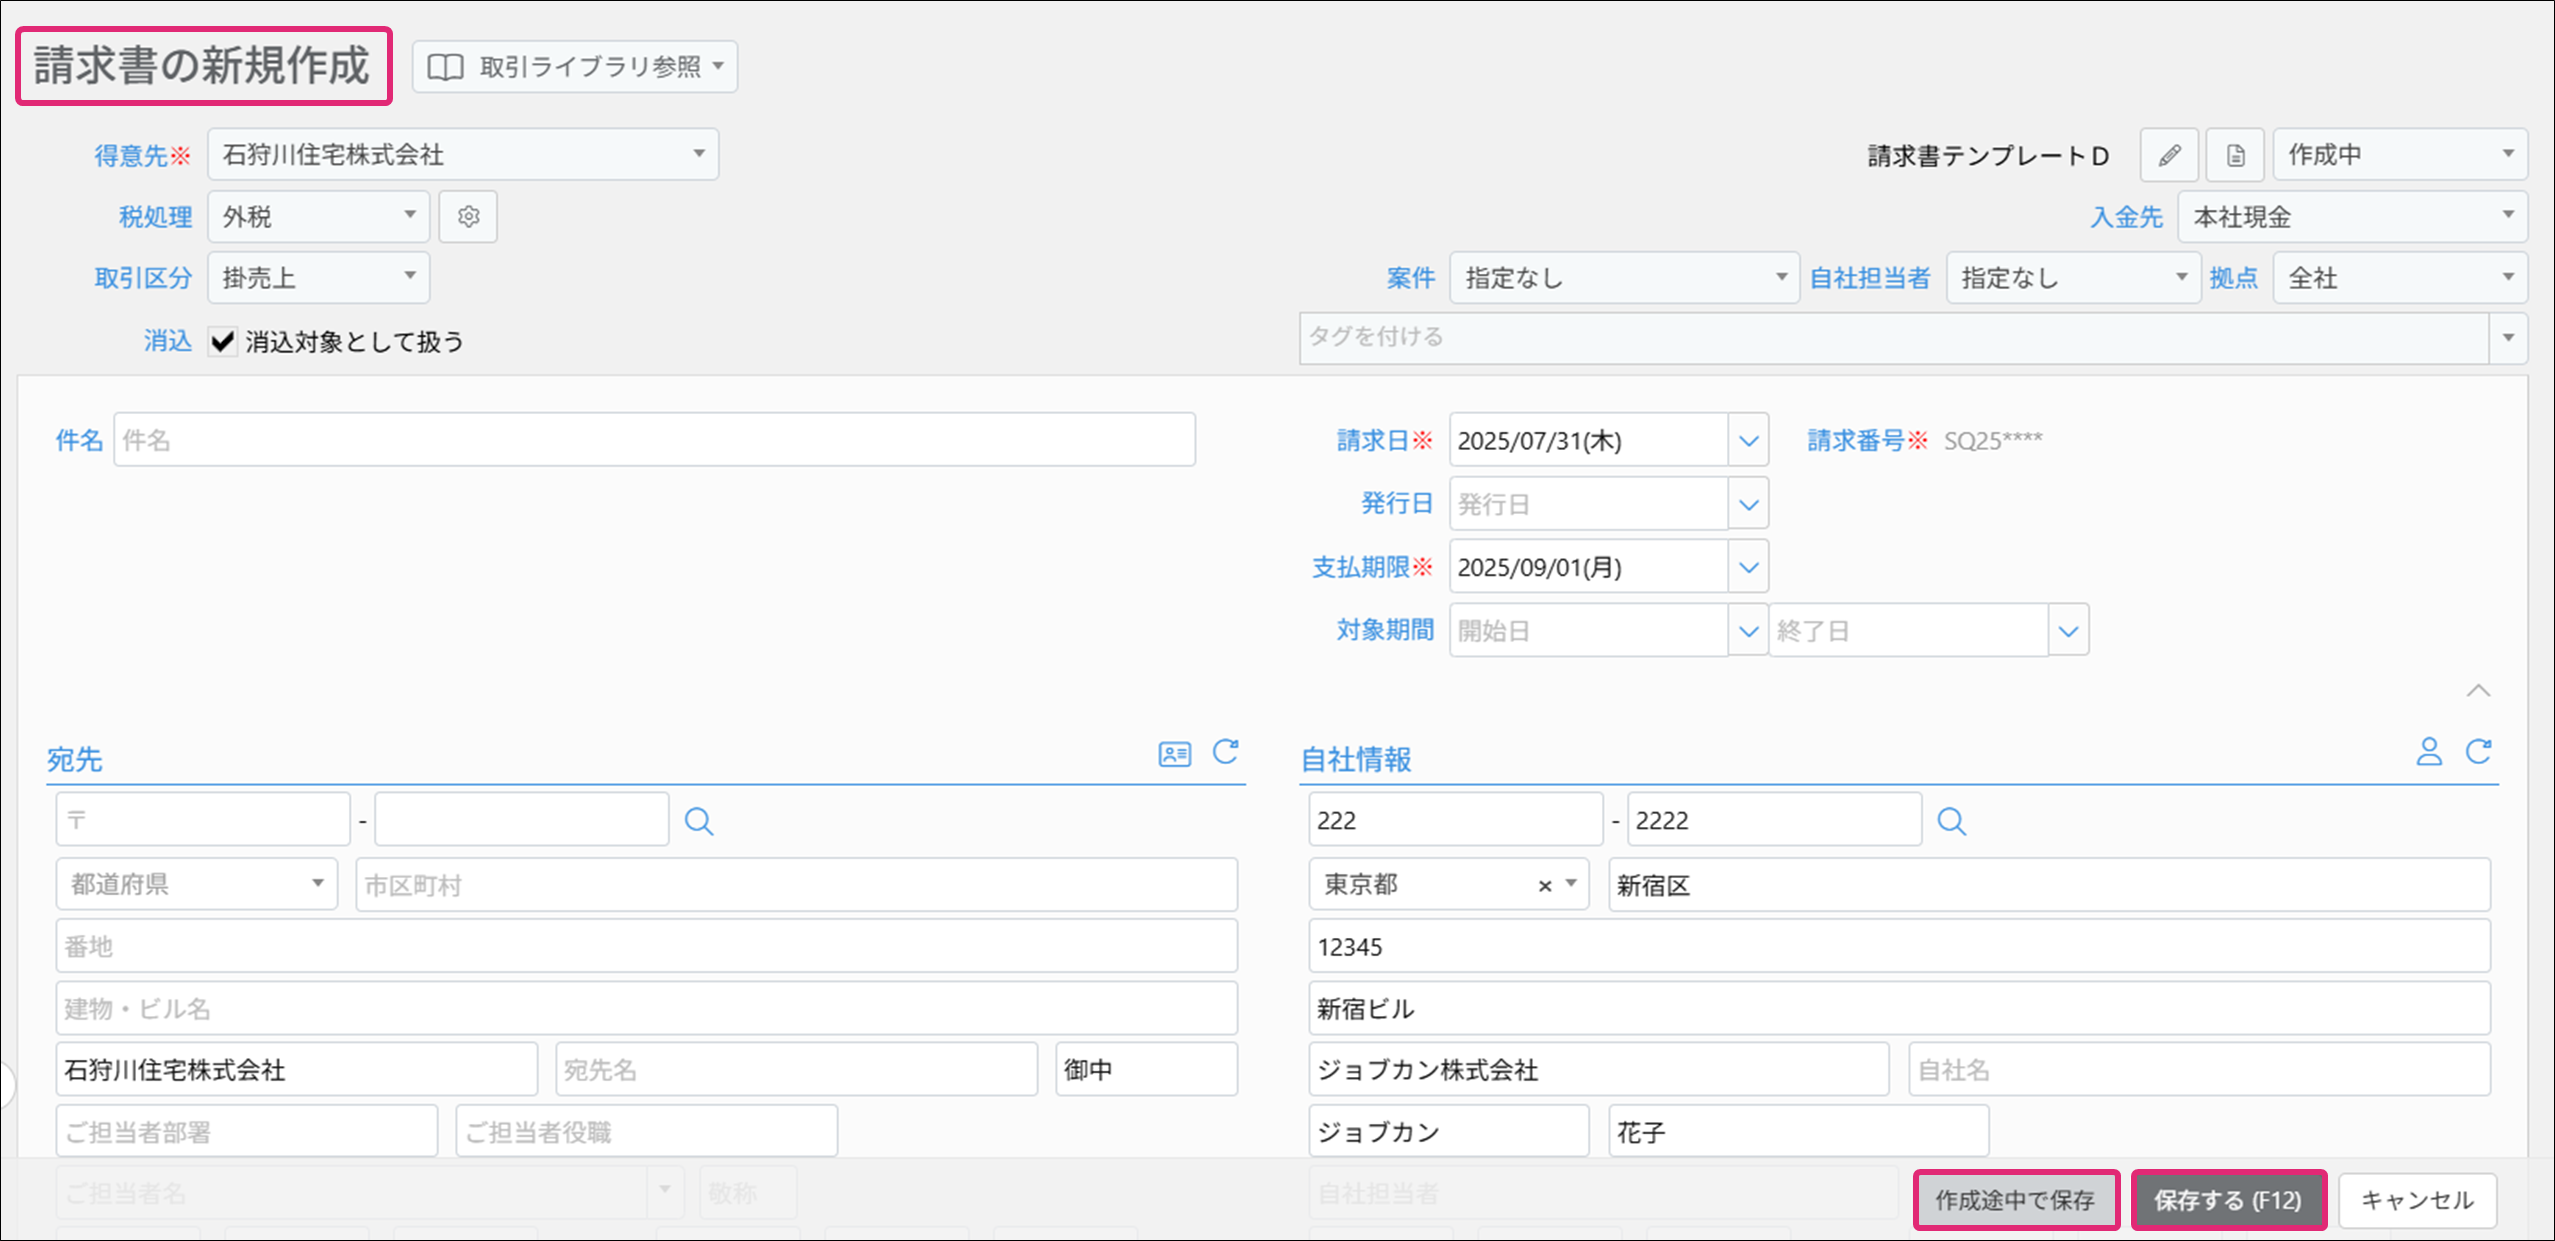This screenshot has height=1241, width=2555.
Task: Refresh the 宛先 recipient information
Action: pyautogui.click(x=1226, y=752)
